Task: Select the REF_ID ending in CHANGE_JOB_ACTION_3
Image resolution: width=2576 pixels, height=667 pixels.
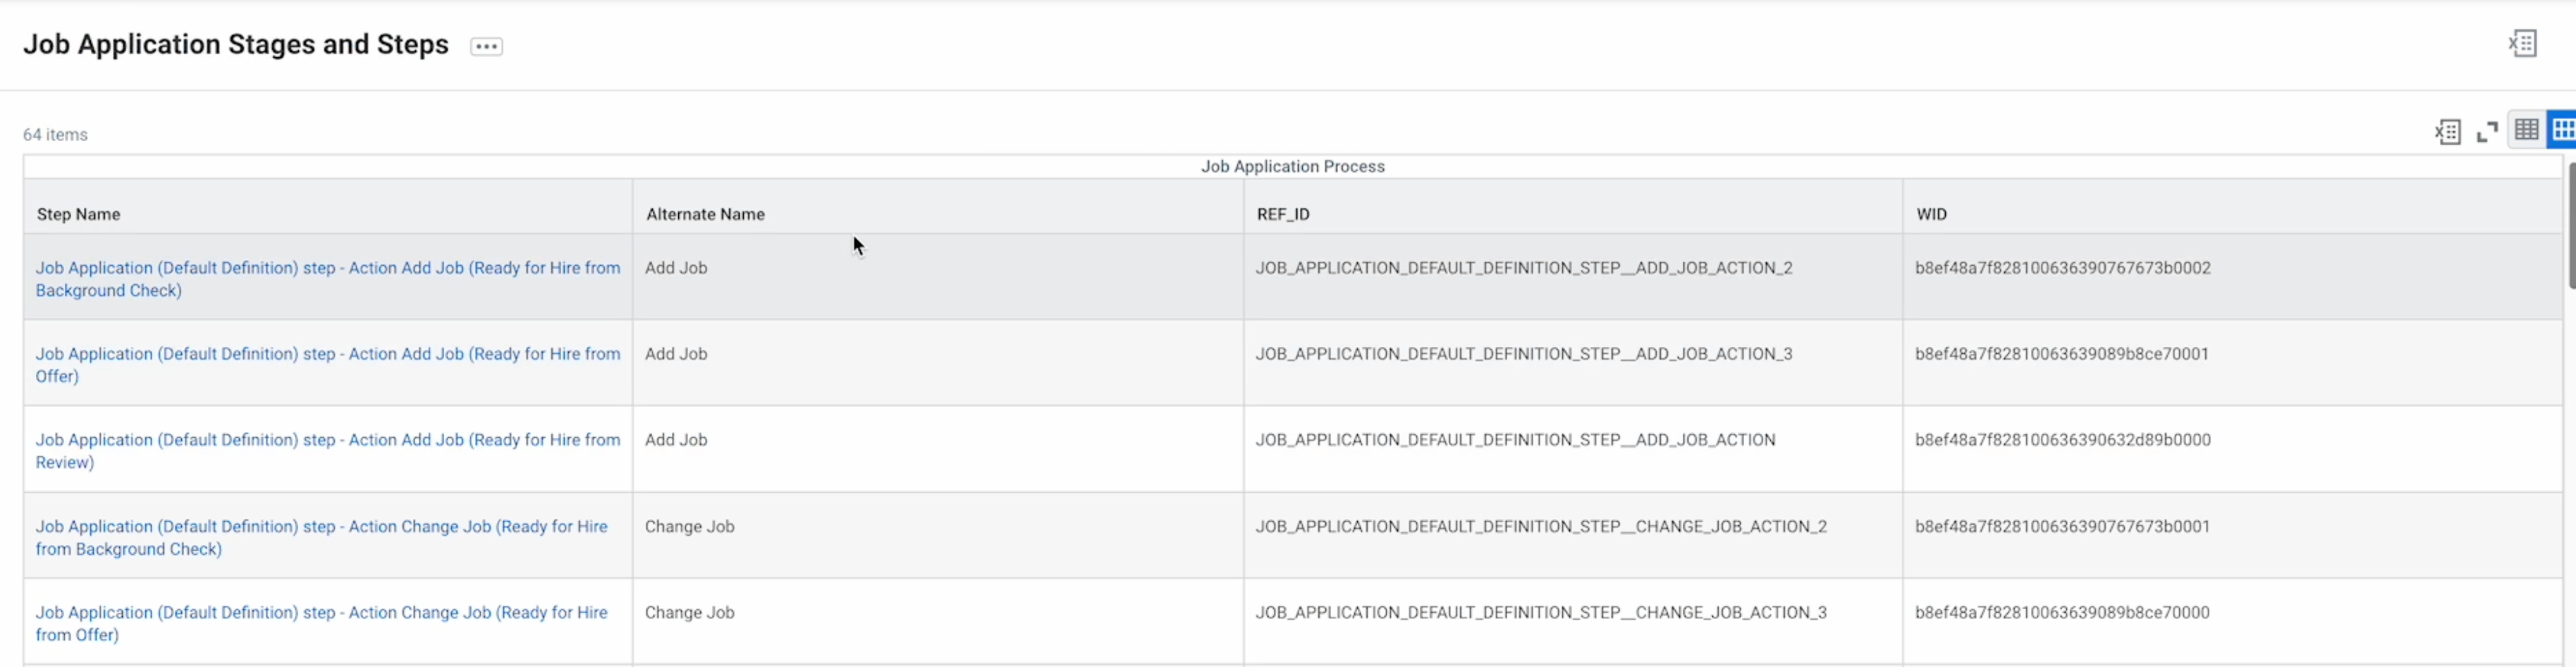Action: (x=1541, y=613)
